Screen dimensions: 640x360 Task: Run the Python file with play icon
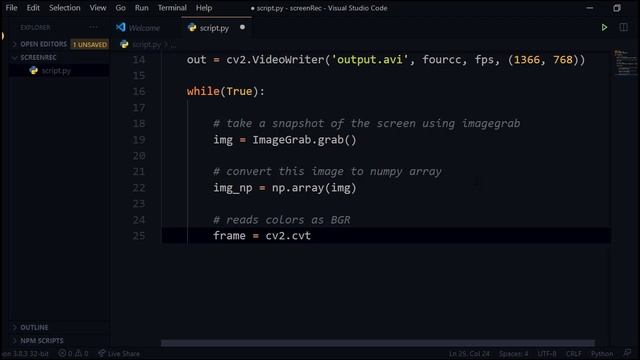[x=604, y=27]
